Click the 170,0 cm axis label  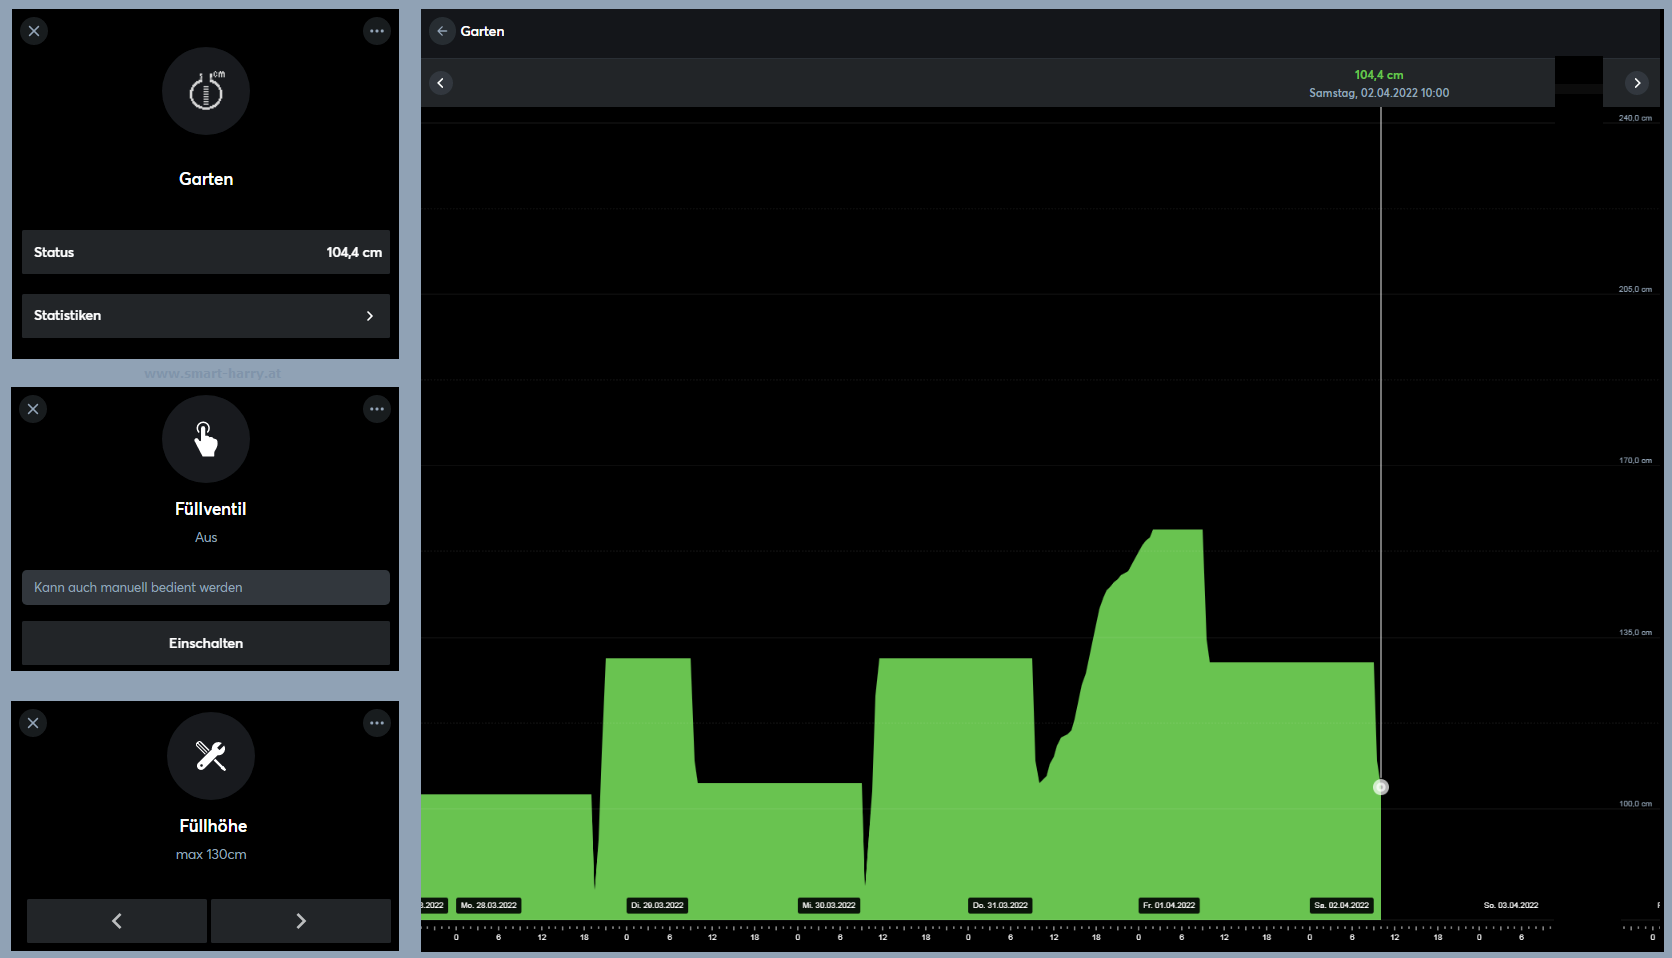coord(1635,461)
